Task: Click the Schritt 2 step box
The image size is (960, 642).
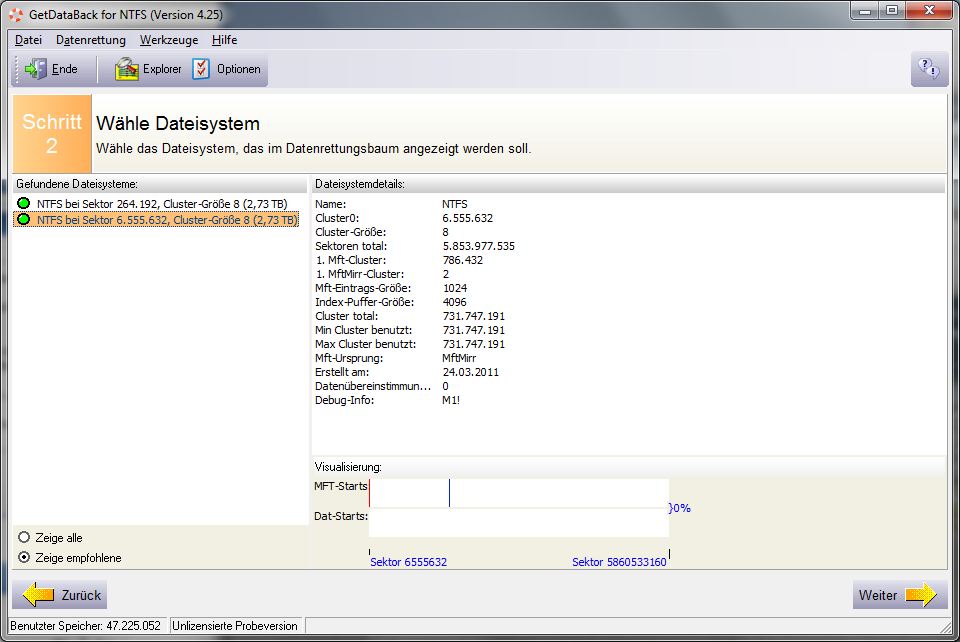Action: pyautogui.click(x=52, y=133)
